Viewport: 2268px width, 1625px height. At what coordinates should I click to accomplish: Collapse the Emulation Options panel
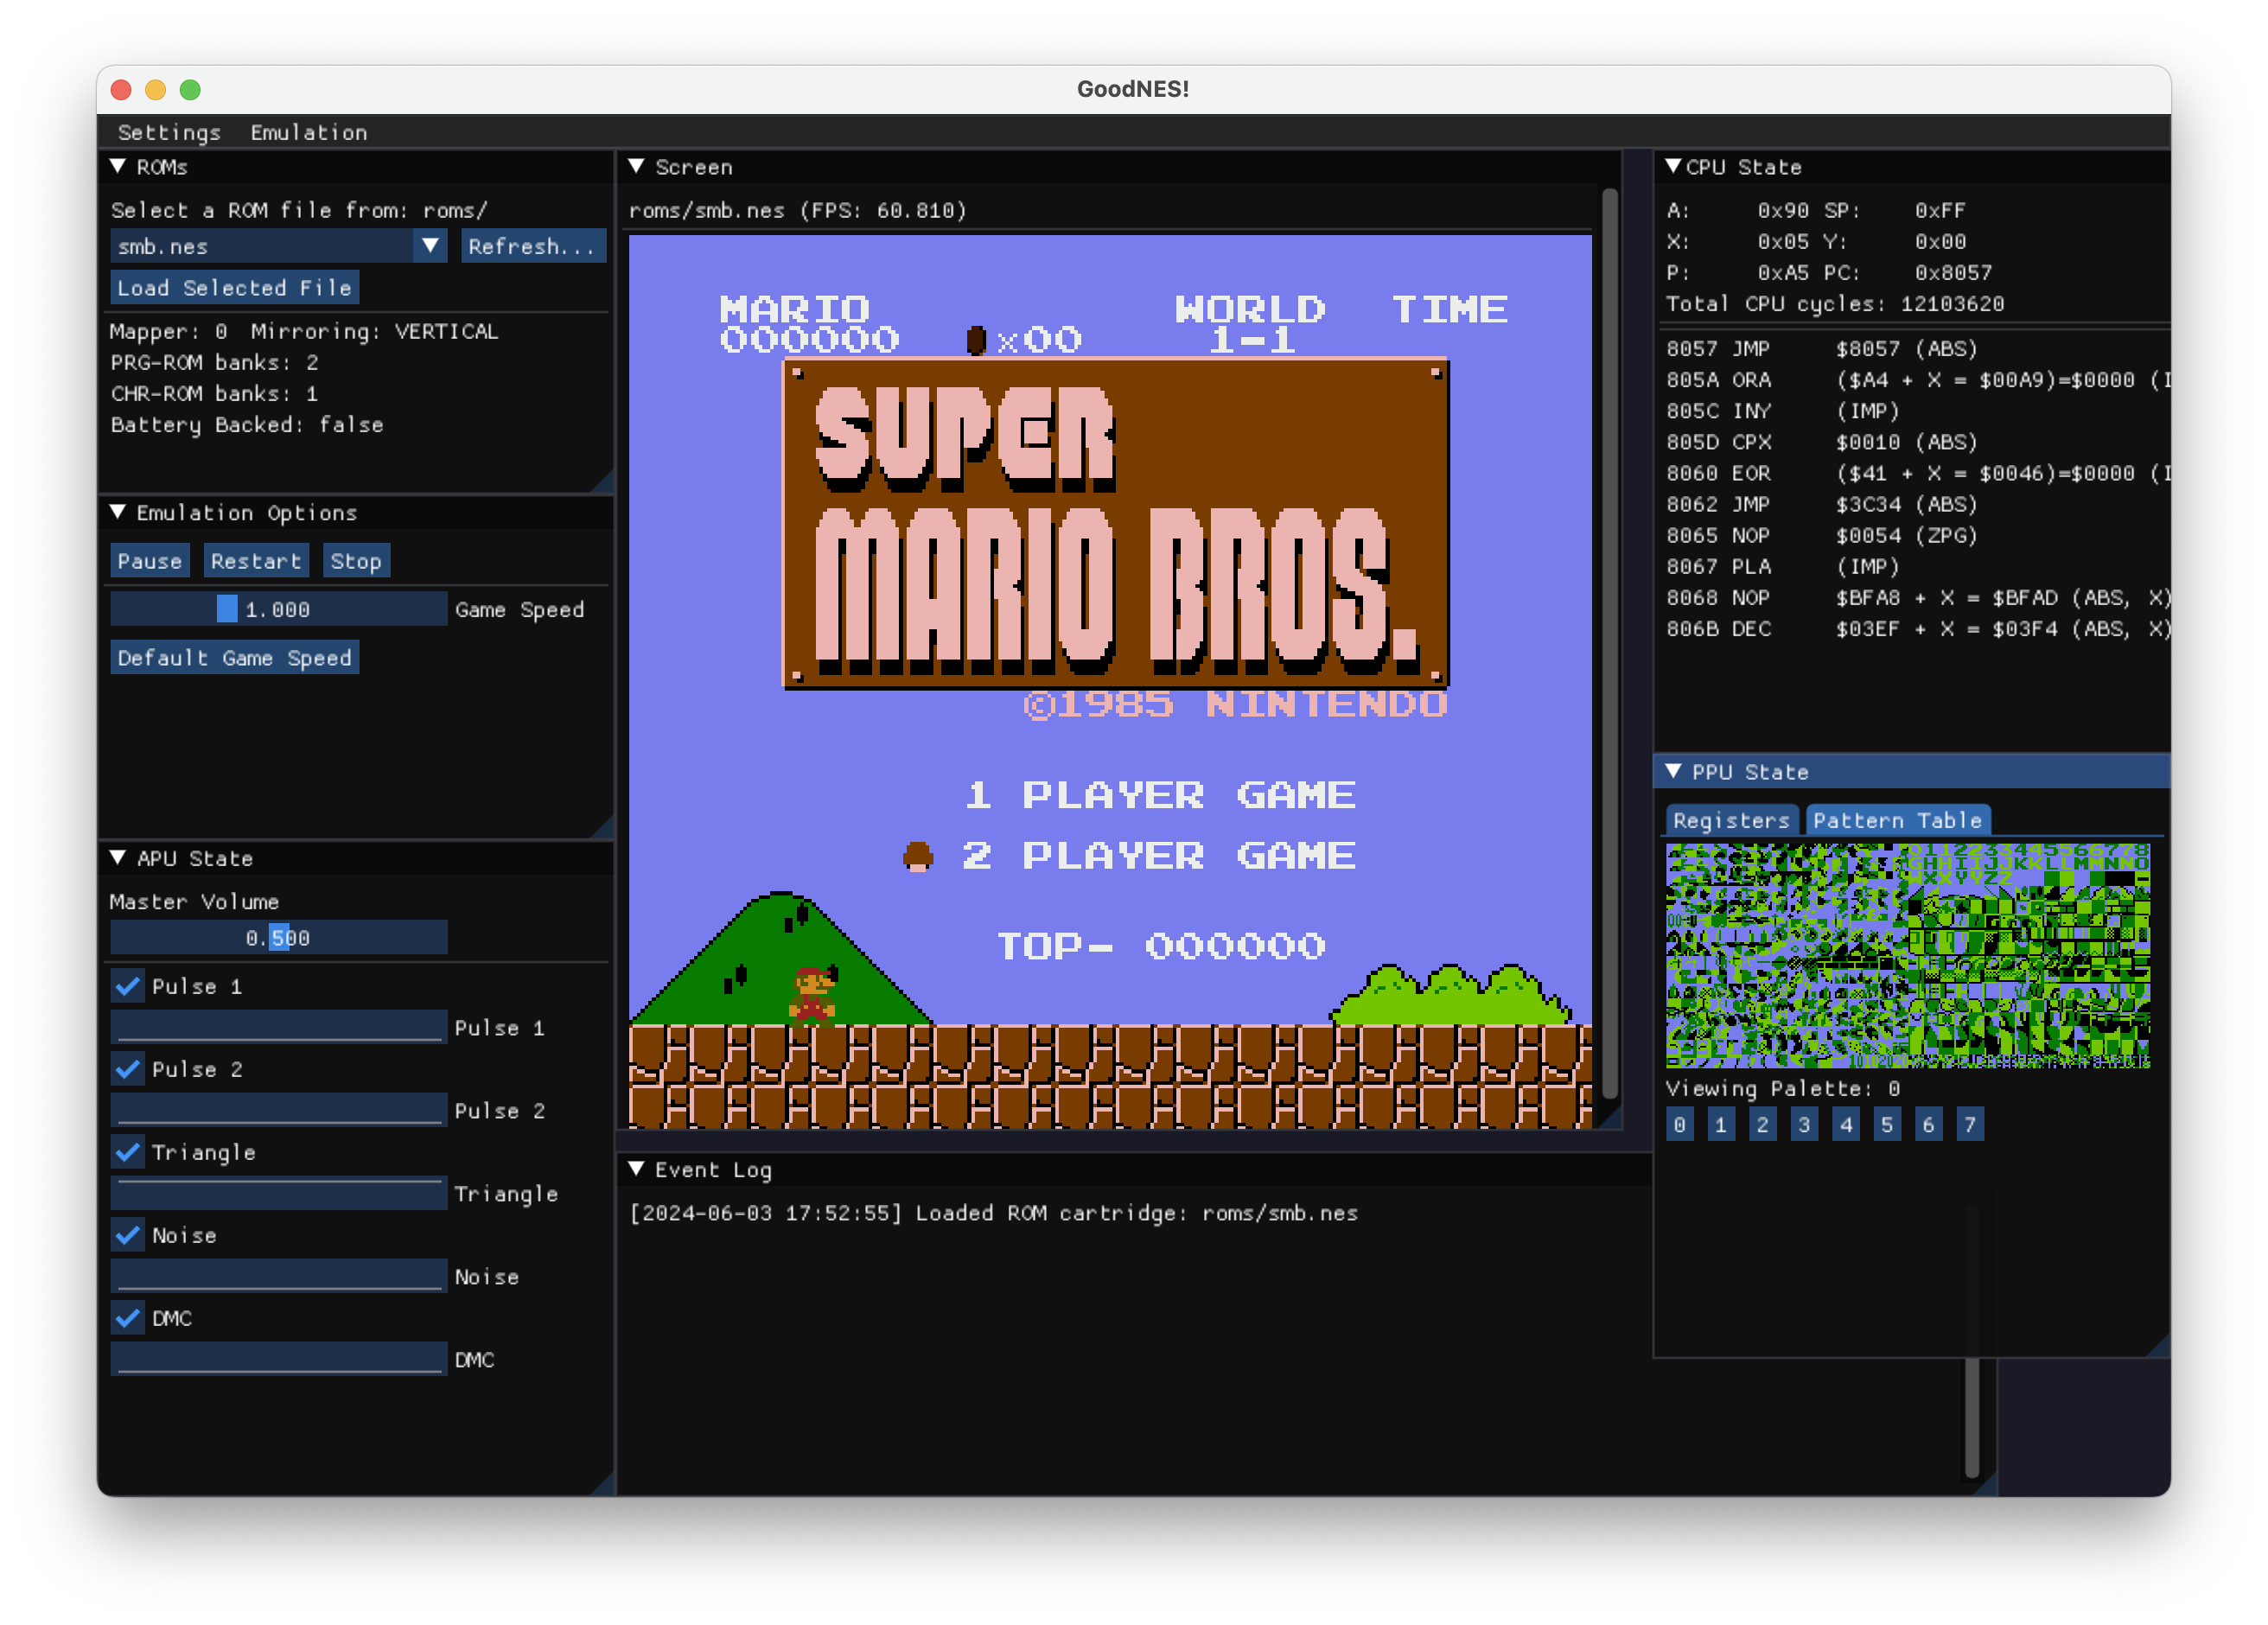(x=118, y=512)
